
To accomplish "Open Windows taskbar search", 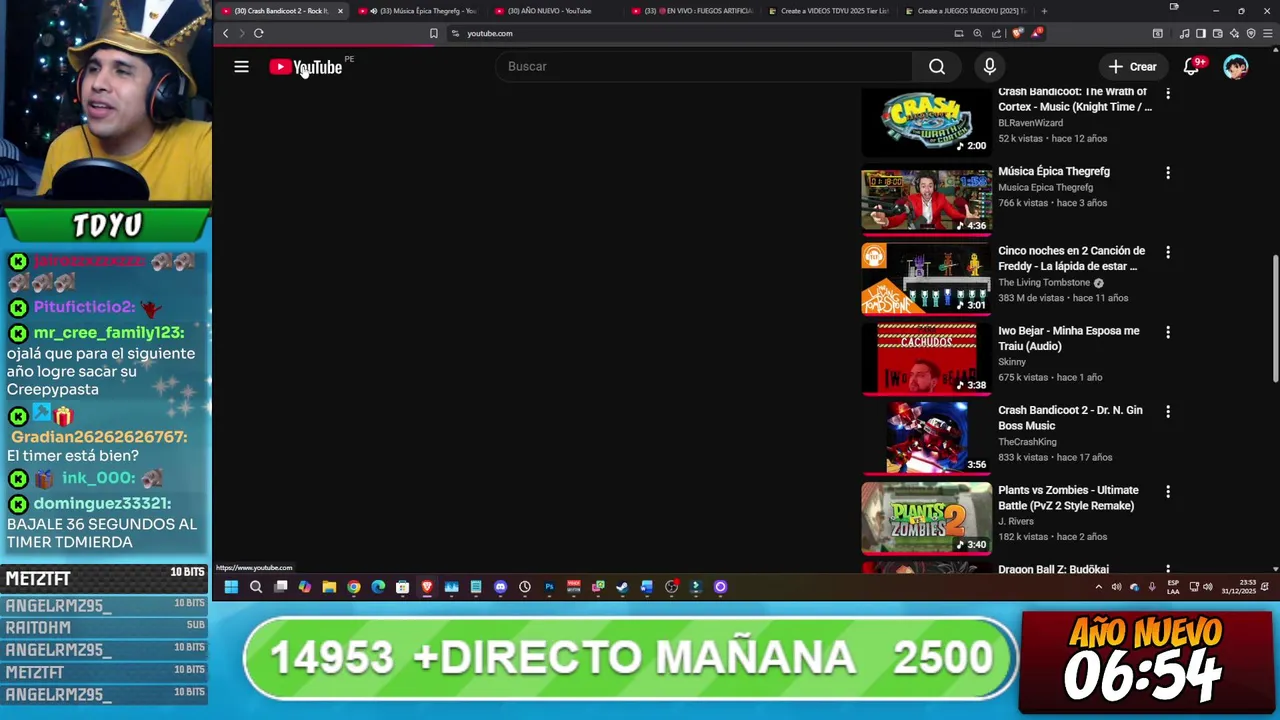I will (256, 587).
